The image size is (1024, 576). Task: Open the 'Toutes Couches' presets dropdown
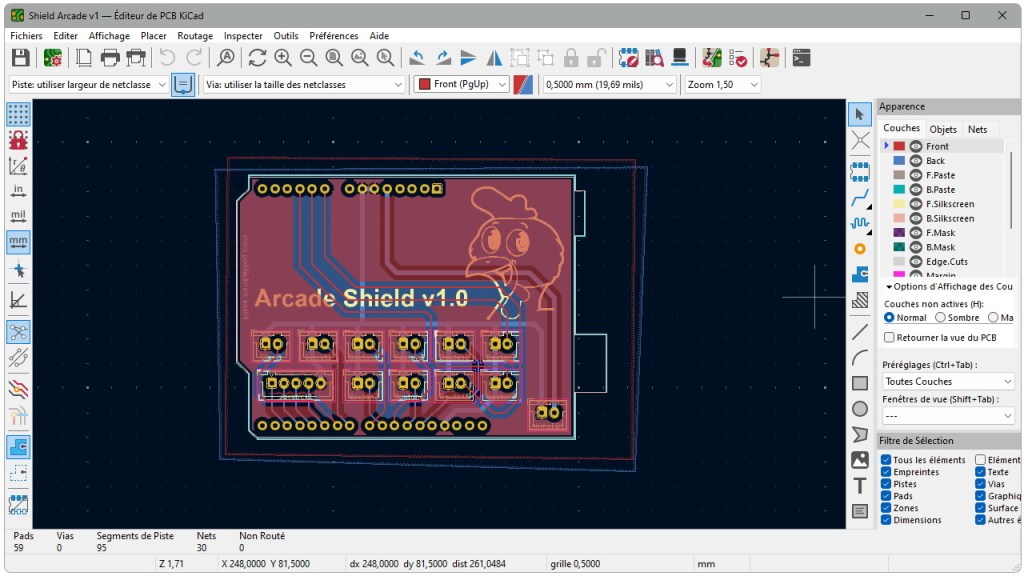[x=946, y=381]
